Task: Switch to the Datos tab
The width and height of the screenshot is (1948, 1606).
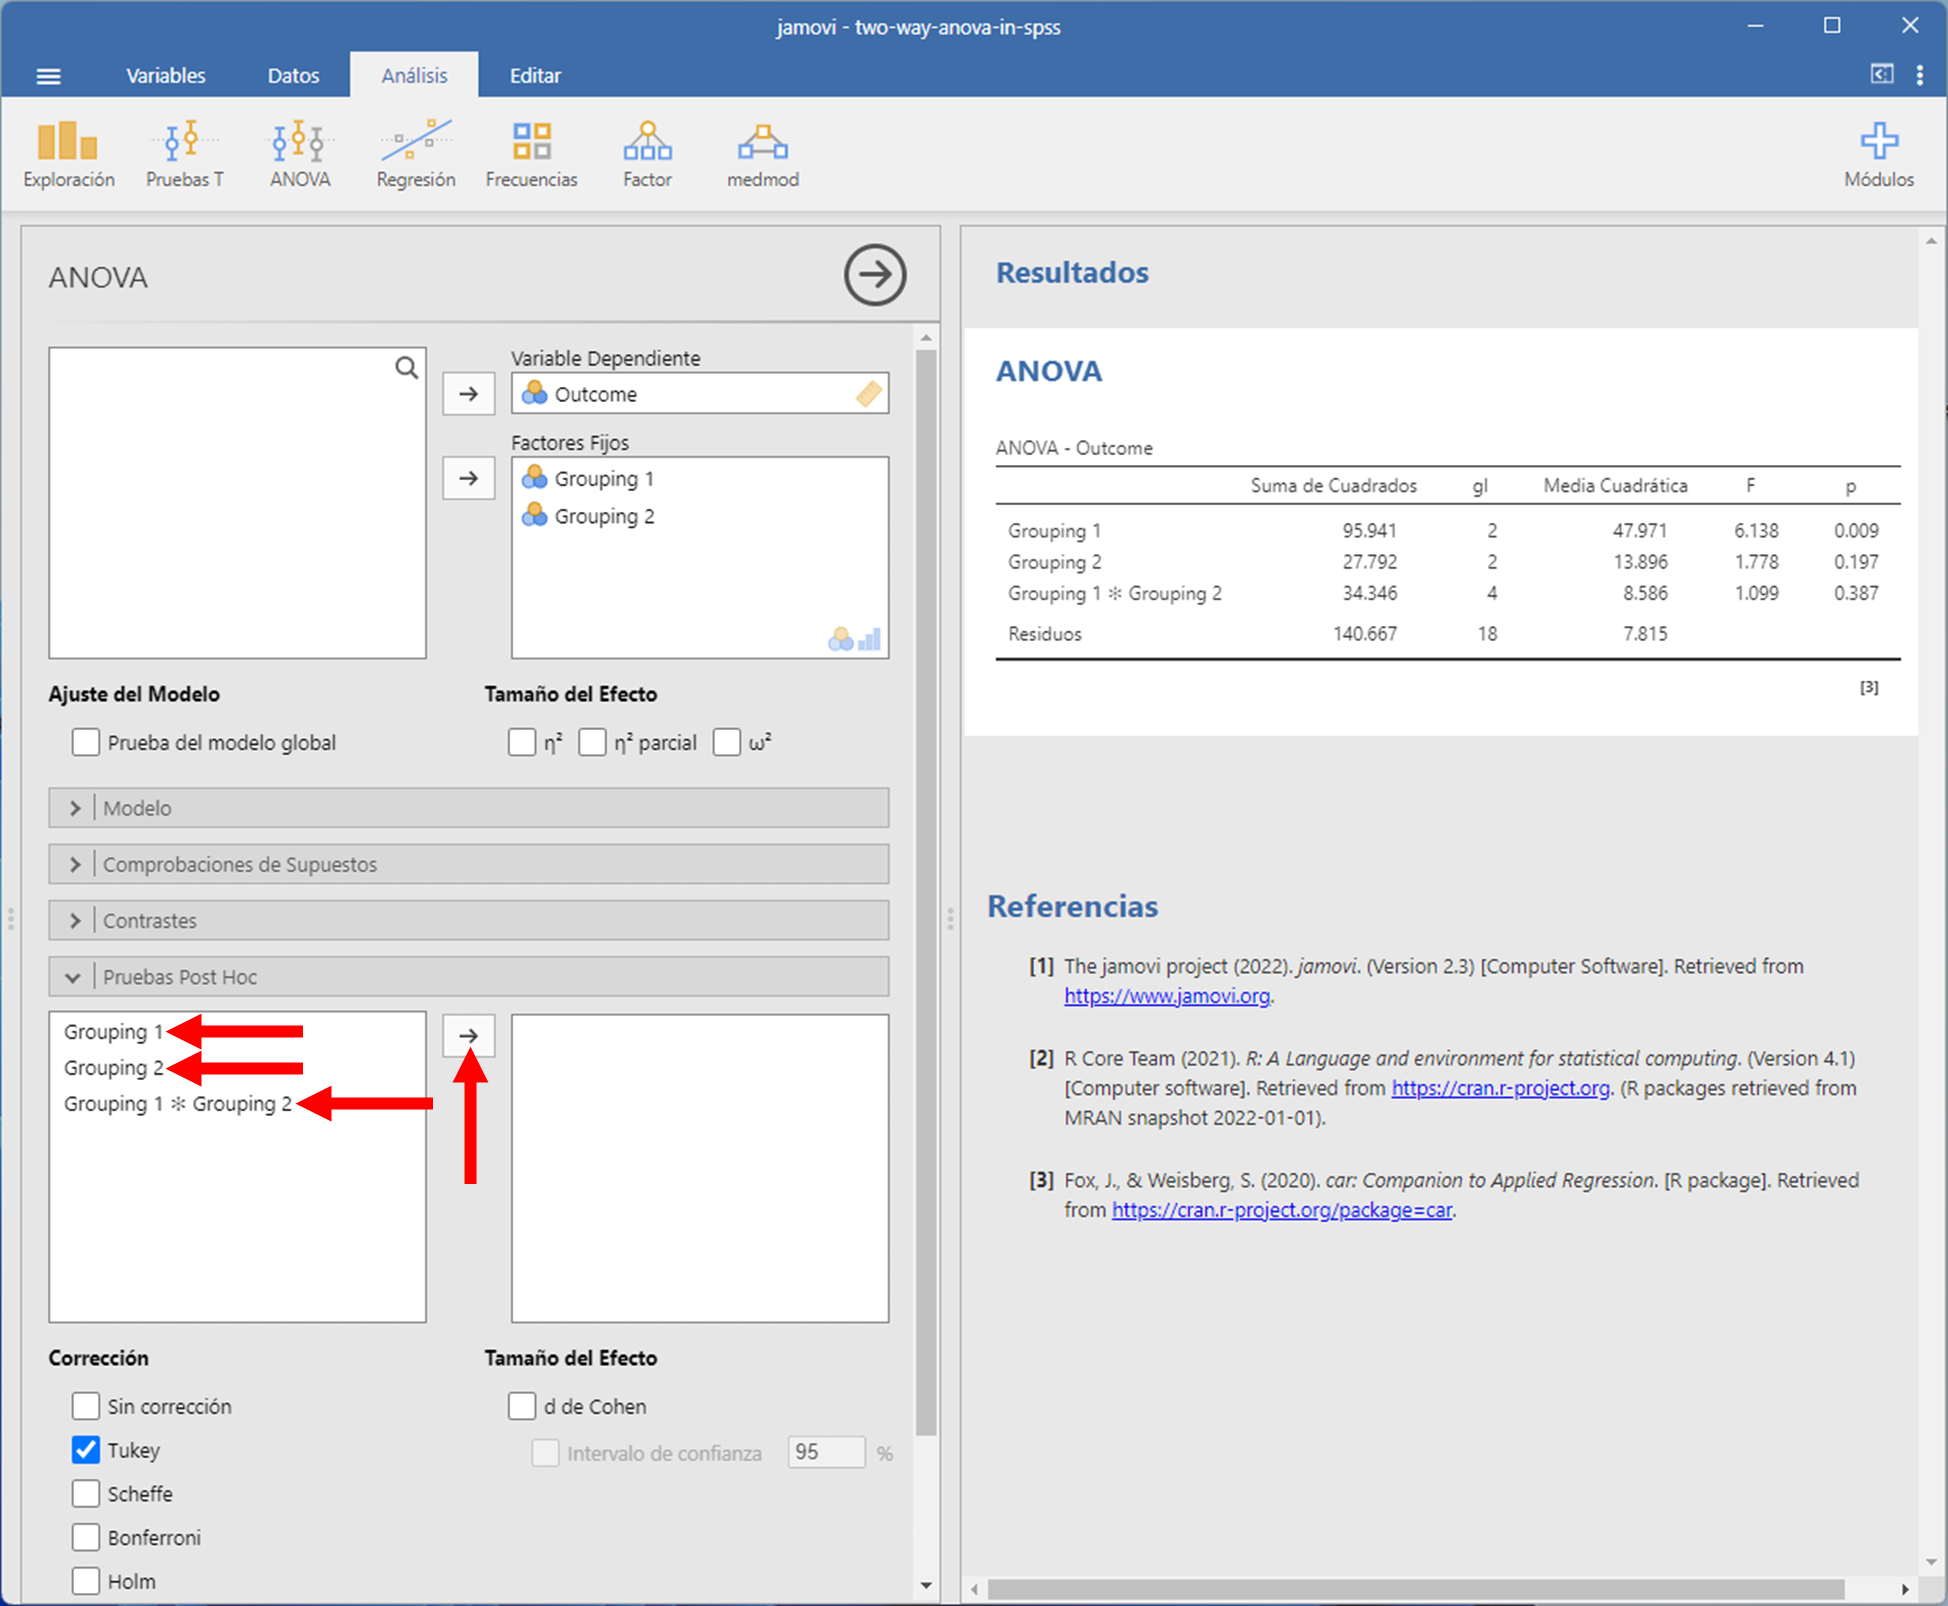Action: [293, 76]
